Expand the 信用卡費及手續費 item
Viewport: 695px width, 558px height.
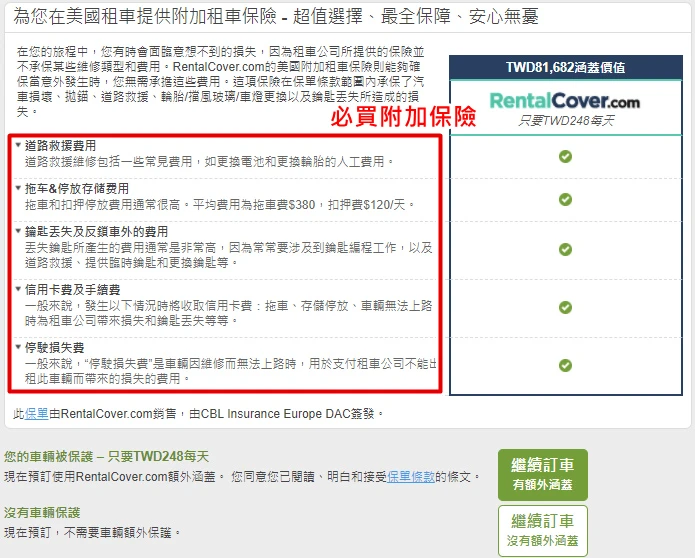tap(18, 289)
